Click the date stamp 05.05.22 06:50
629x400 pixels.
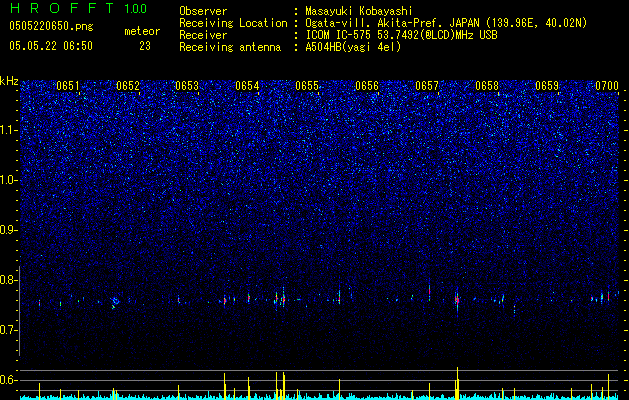click(x=51, y=46)
